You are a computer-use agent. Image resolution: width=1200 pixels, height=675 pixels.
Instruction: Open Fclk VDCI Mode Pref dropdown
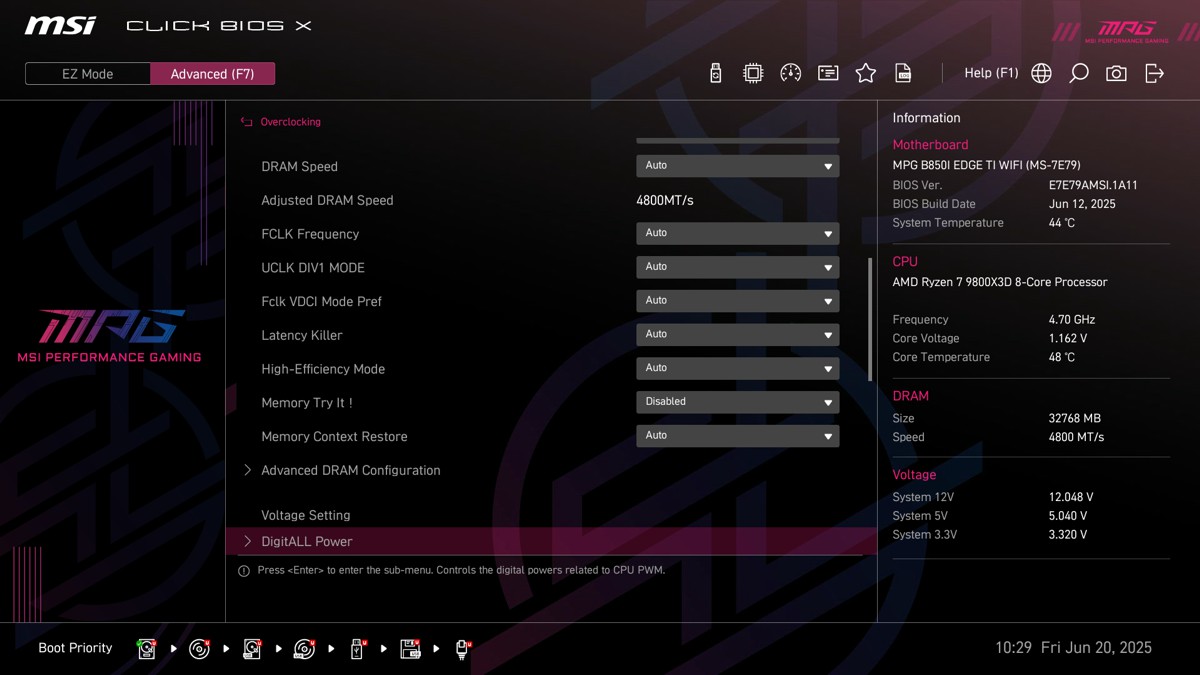[x=738, y=301]
